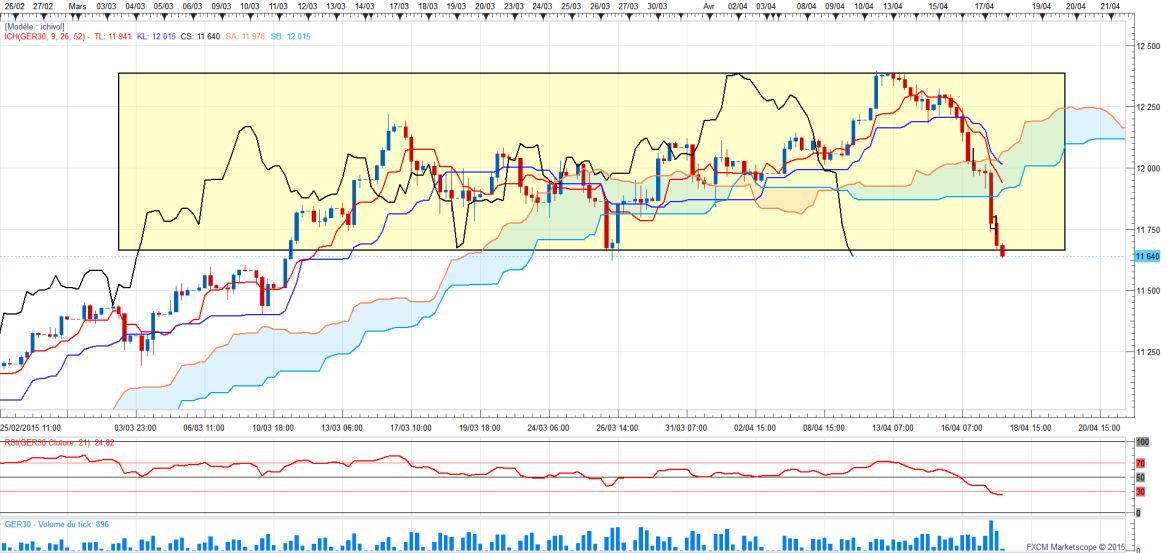
Task: Click the '15/04' date on the time ruler
Action: point(939,5)
